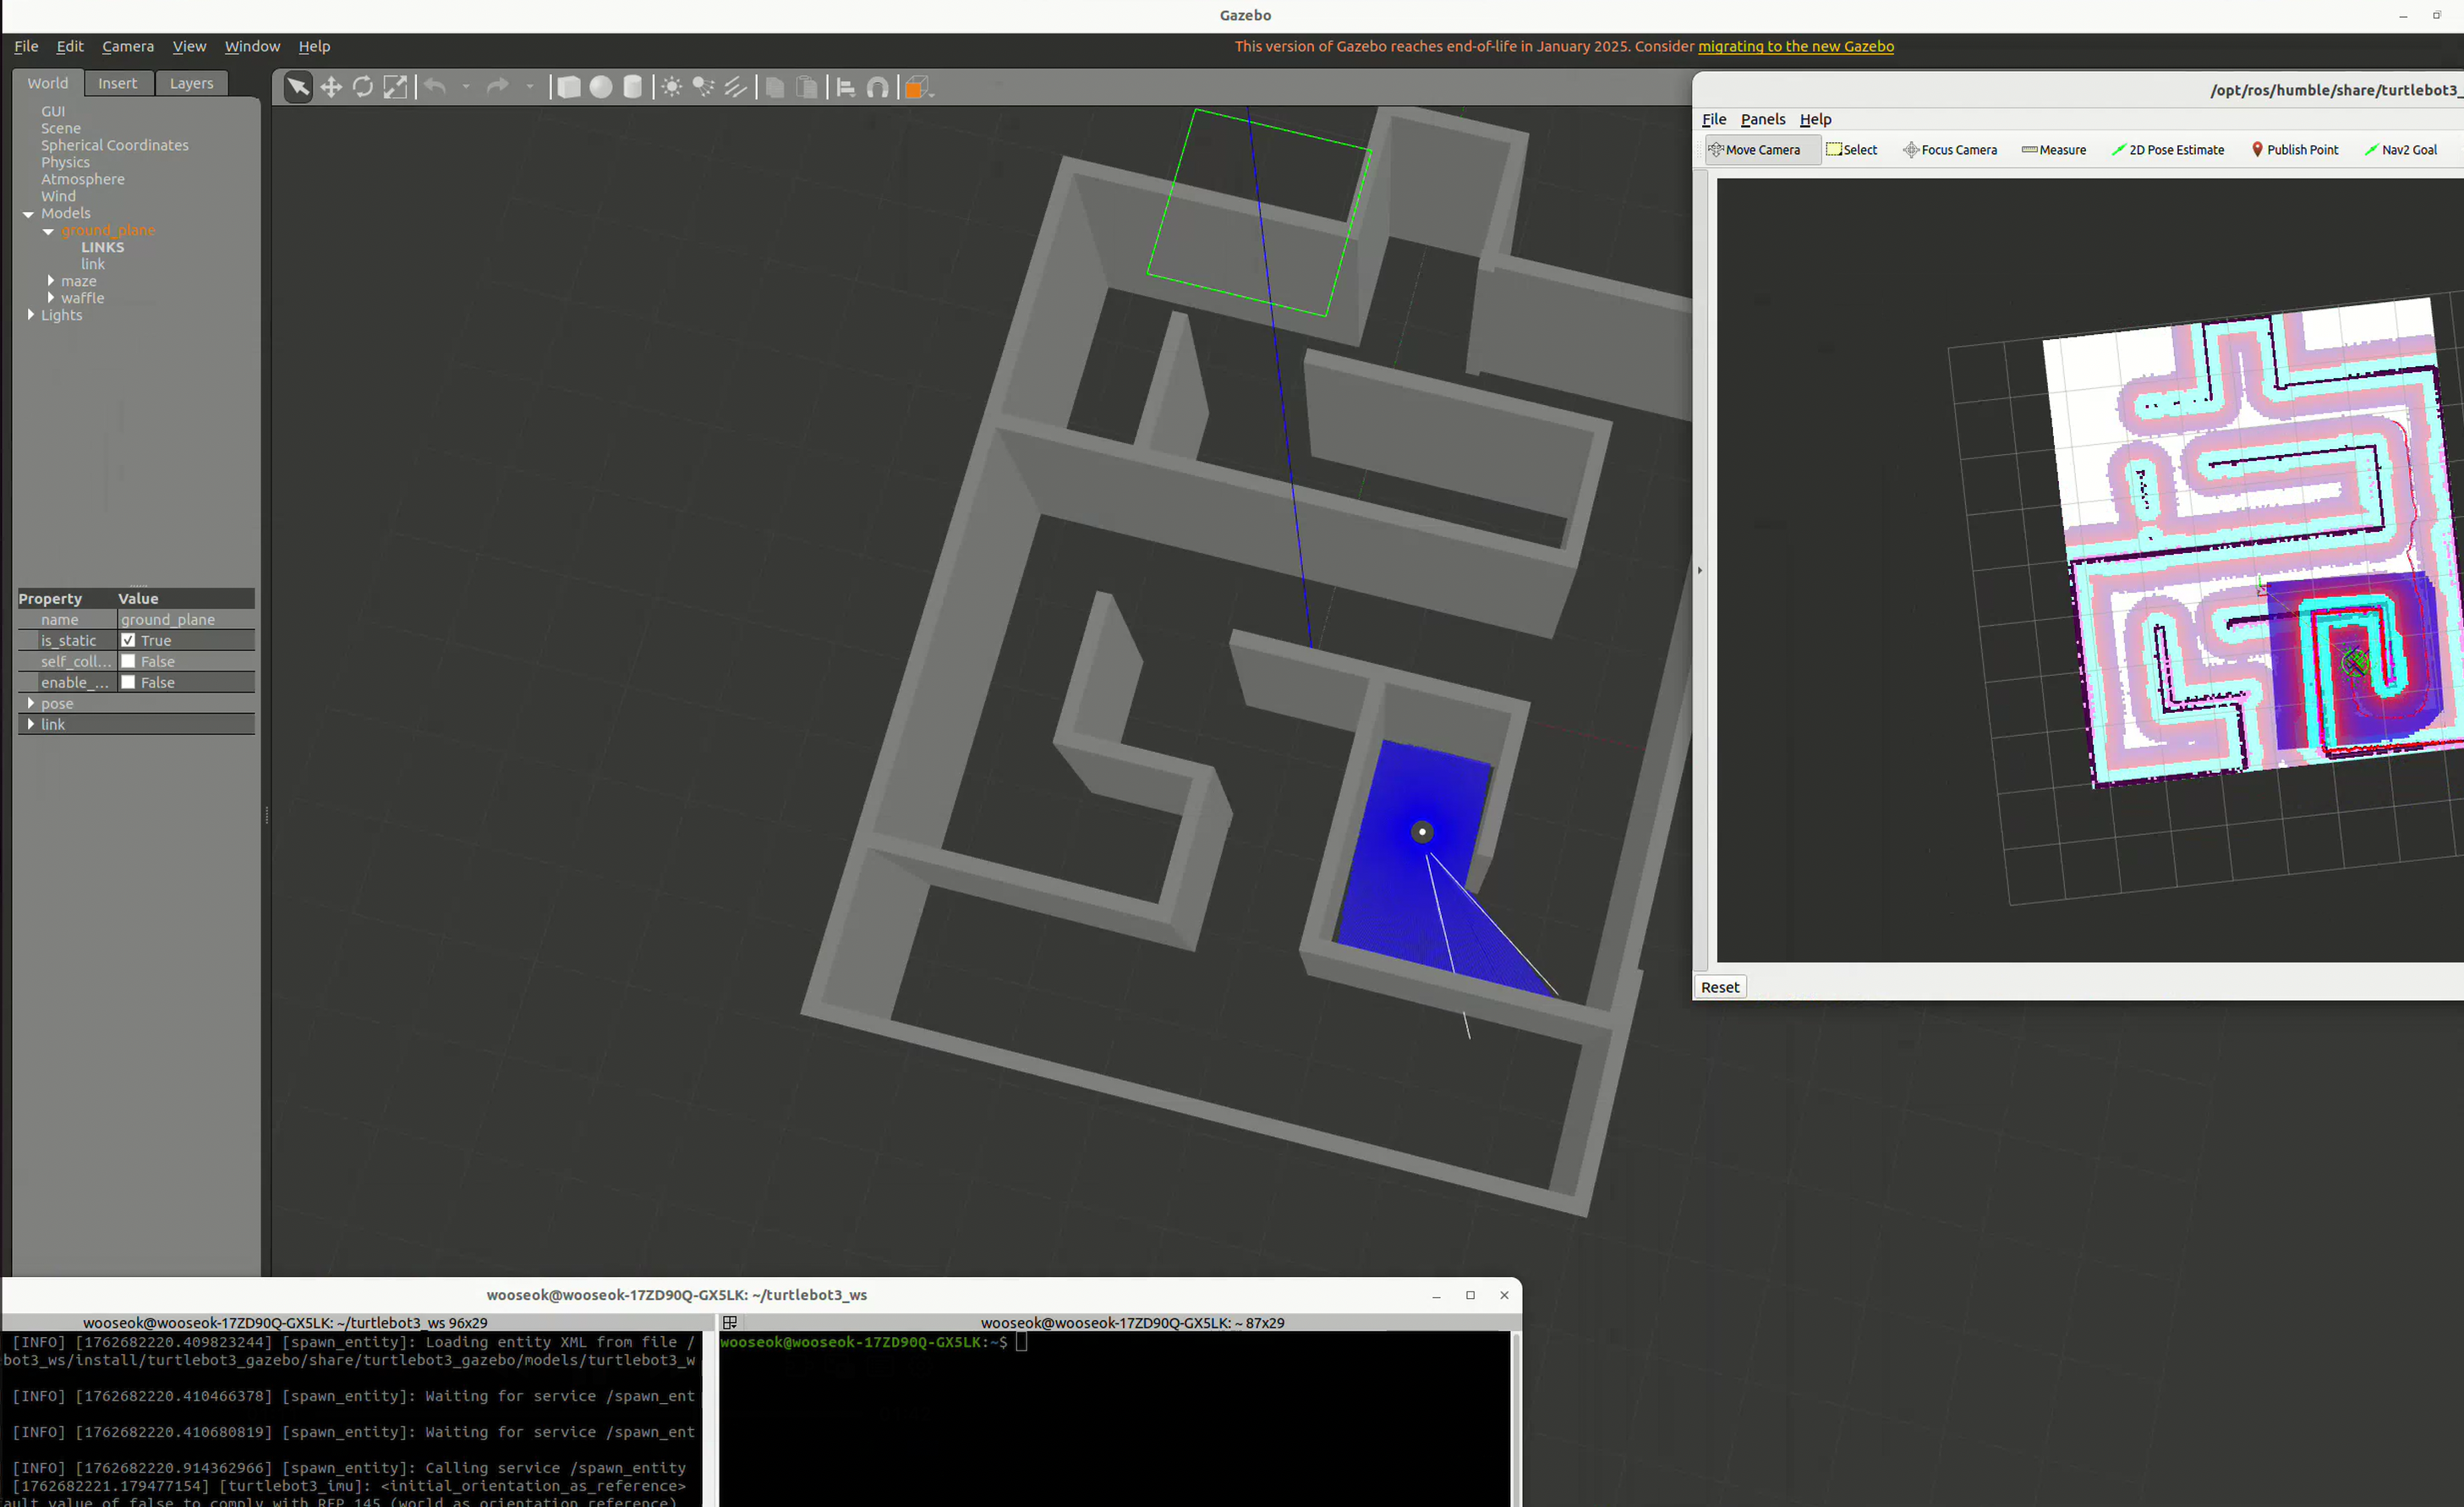The image size is (2464, 1507).
Task: Click the RViz side panel collapse arrow
Action: pyautogui.click(x=1700, y=570)
